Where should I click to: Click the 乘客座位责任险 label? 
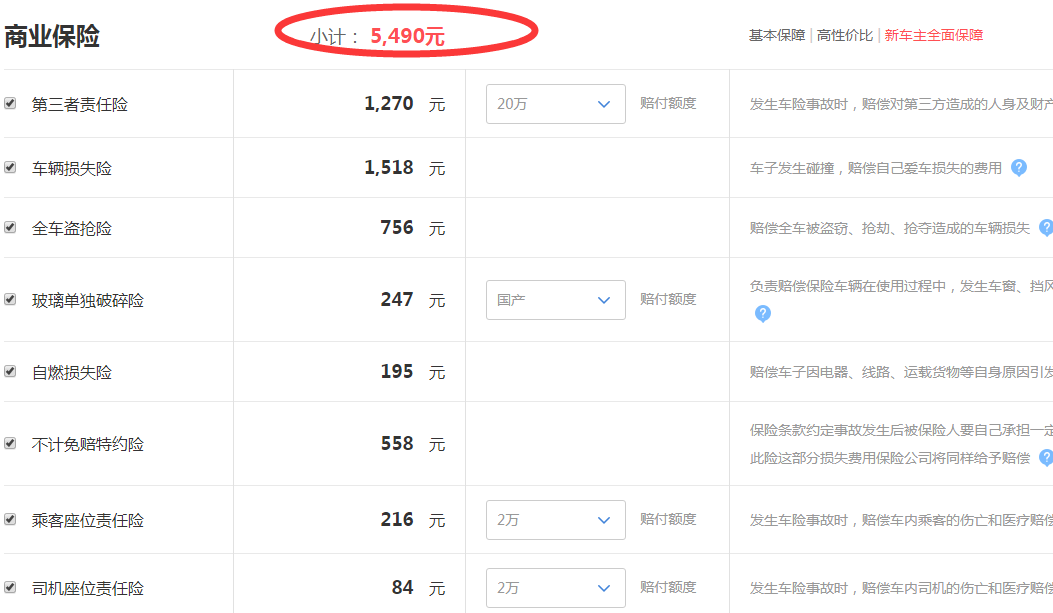tap(88, 521)
